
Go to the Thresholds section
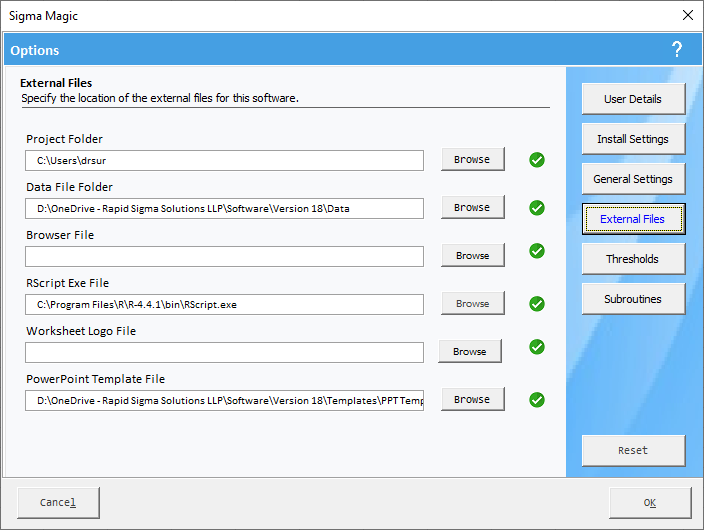click(x=632, y=259)
